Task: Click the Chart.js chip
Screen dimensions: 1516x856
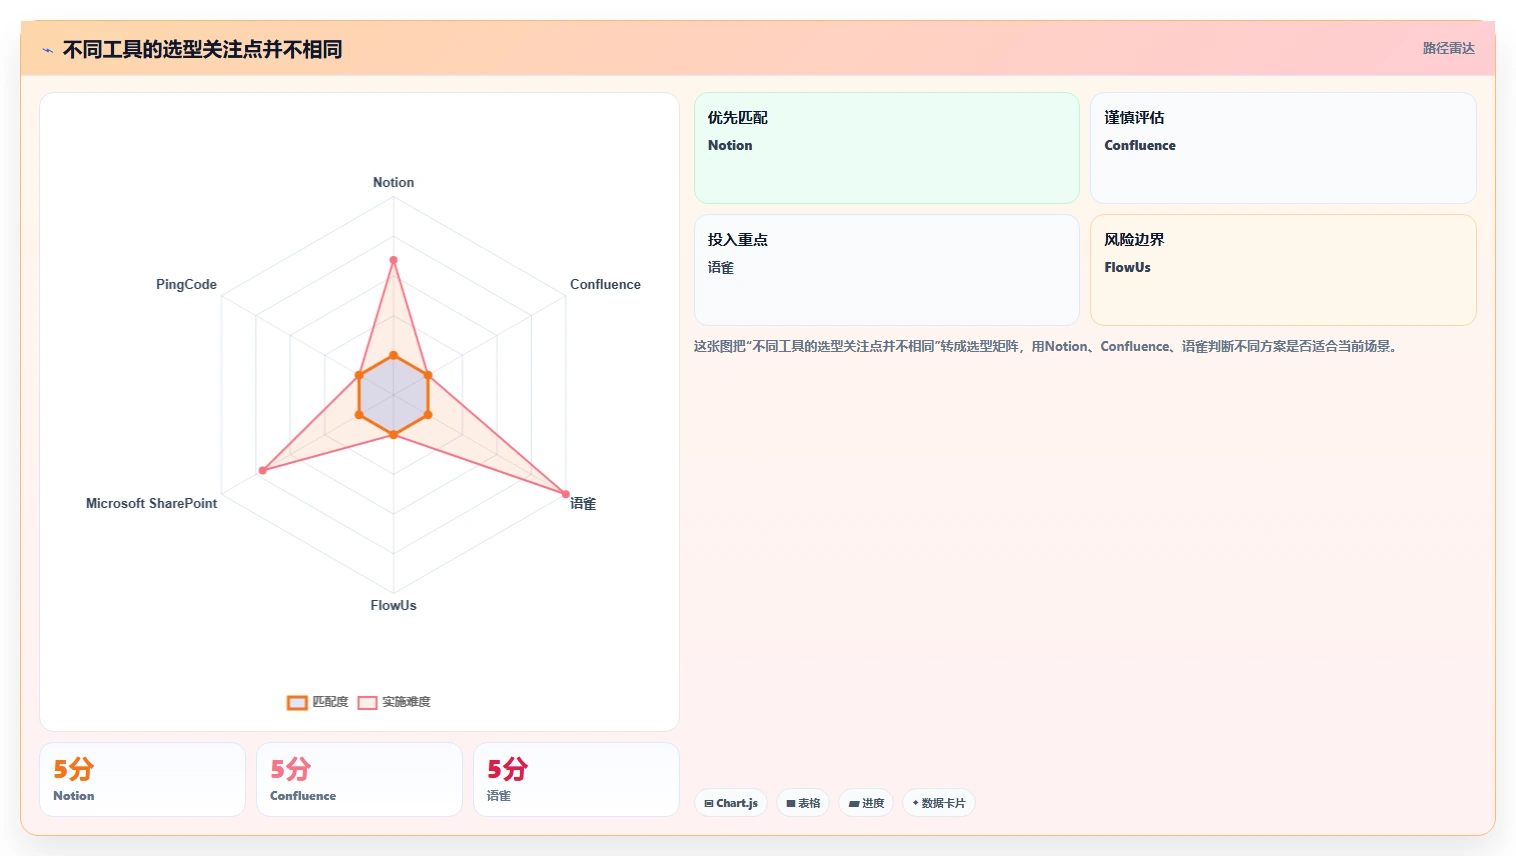Action: click(731, 803)
